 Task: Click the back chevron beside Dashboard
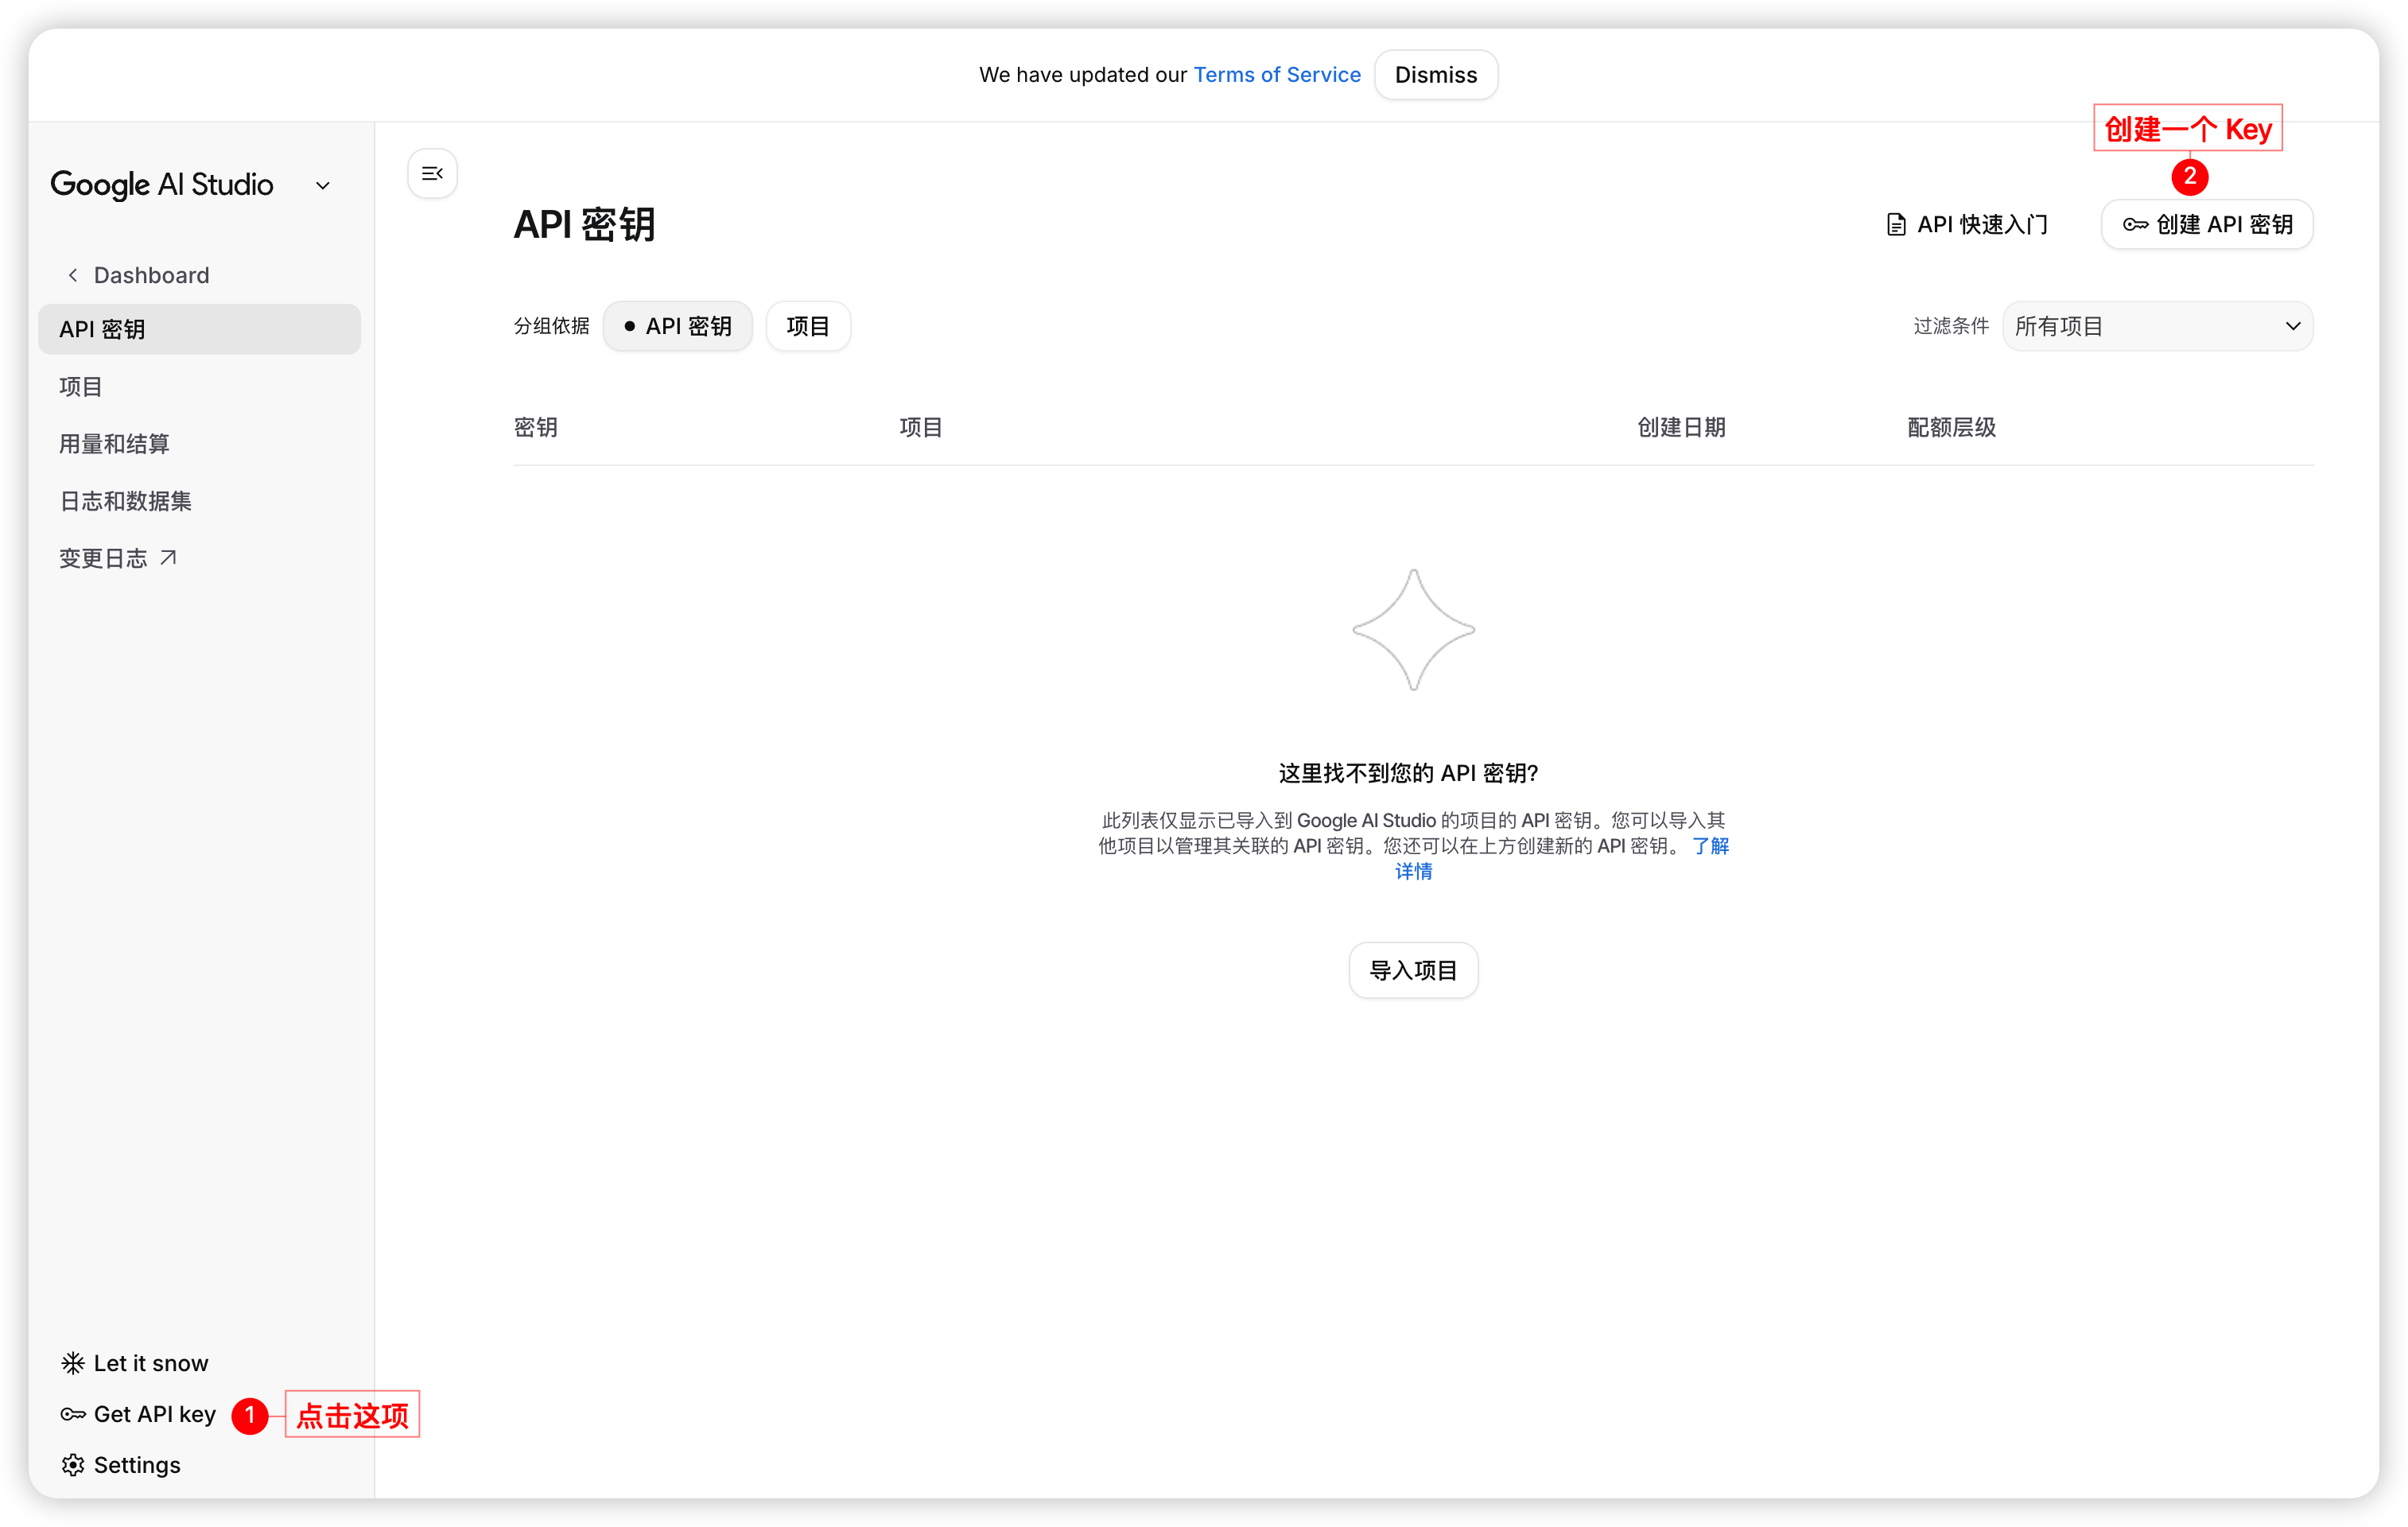73,275
